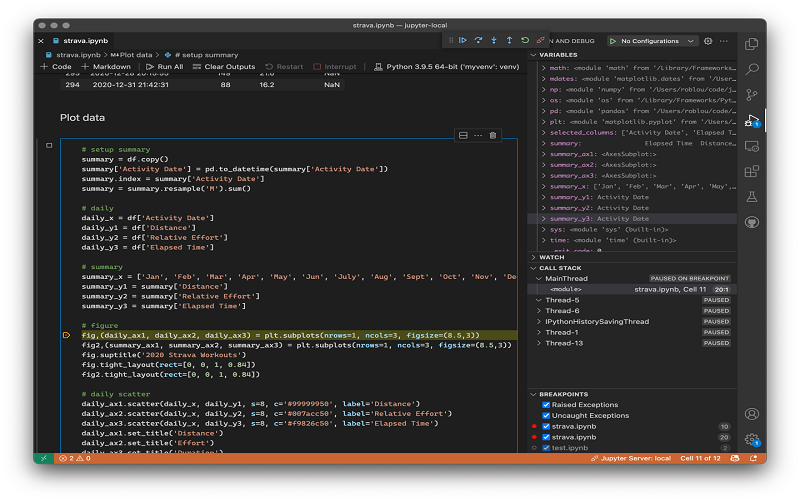Screen dimensions: 800x500
Task: Open cell more actions ellipsis
Action: click(x=478, y=135)
